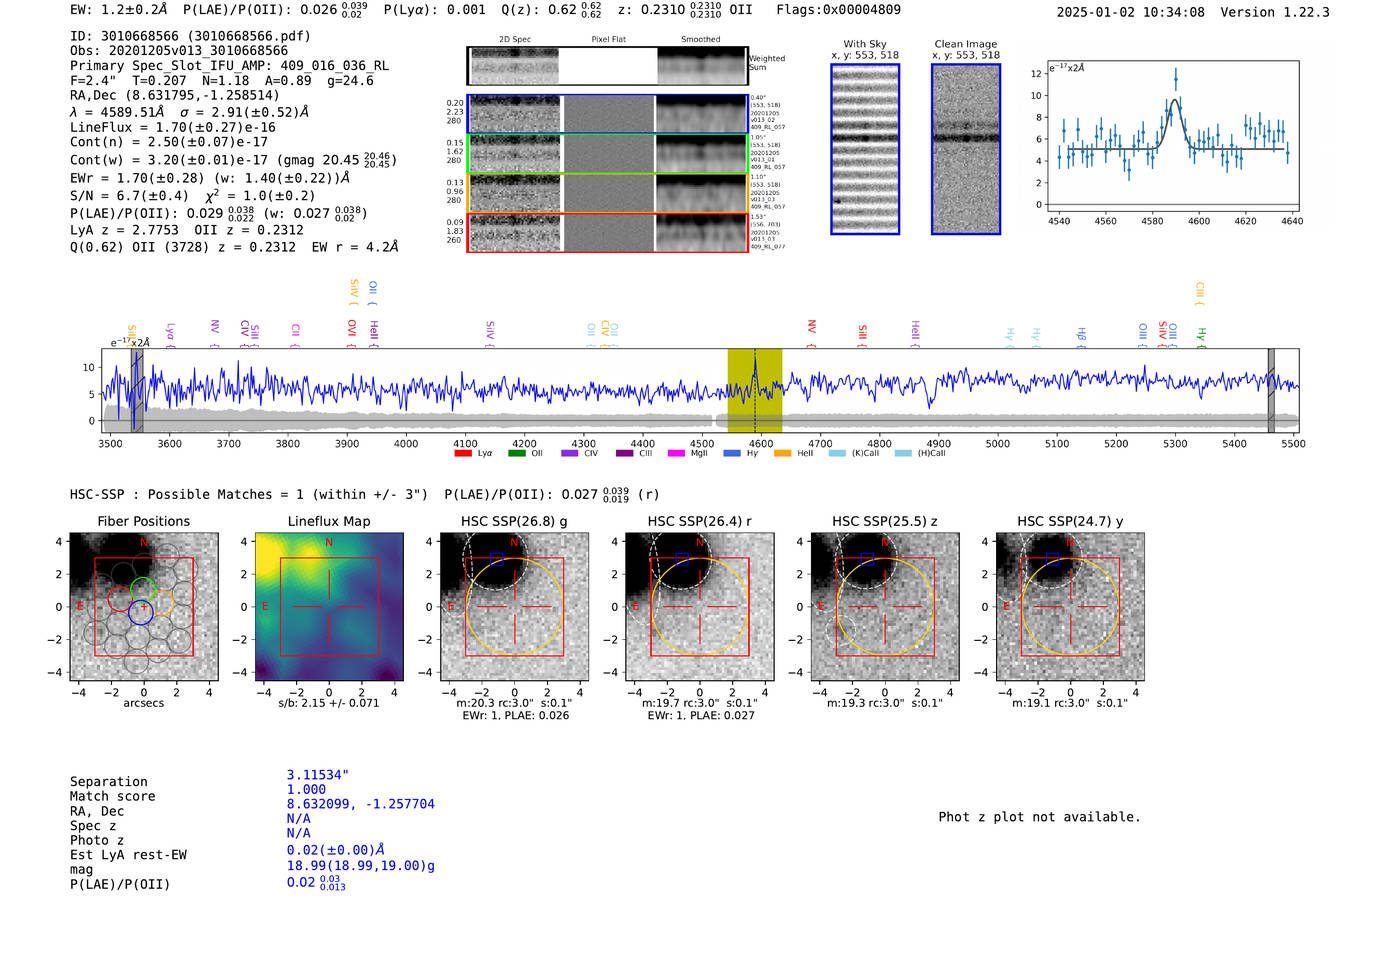This screenshot has width=1400, height=953.
Task: Click separation value 3.11534"
Action: pos(318,775)
